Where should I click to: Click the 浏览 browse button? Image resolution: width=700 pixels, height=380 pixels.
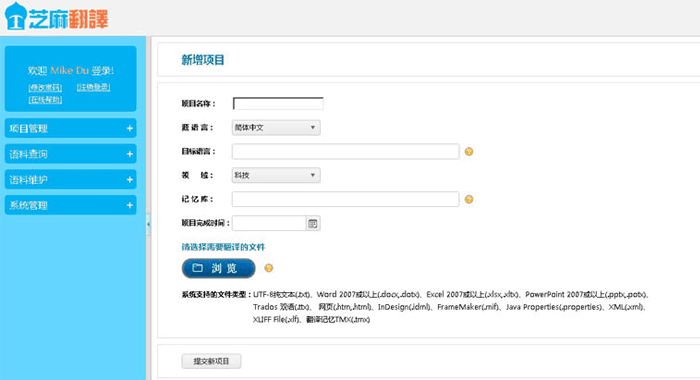[218, 268]
